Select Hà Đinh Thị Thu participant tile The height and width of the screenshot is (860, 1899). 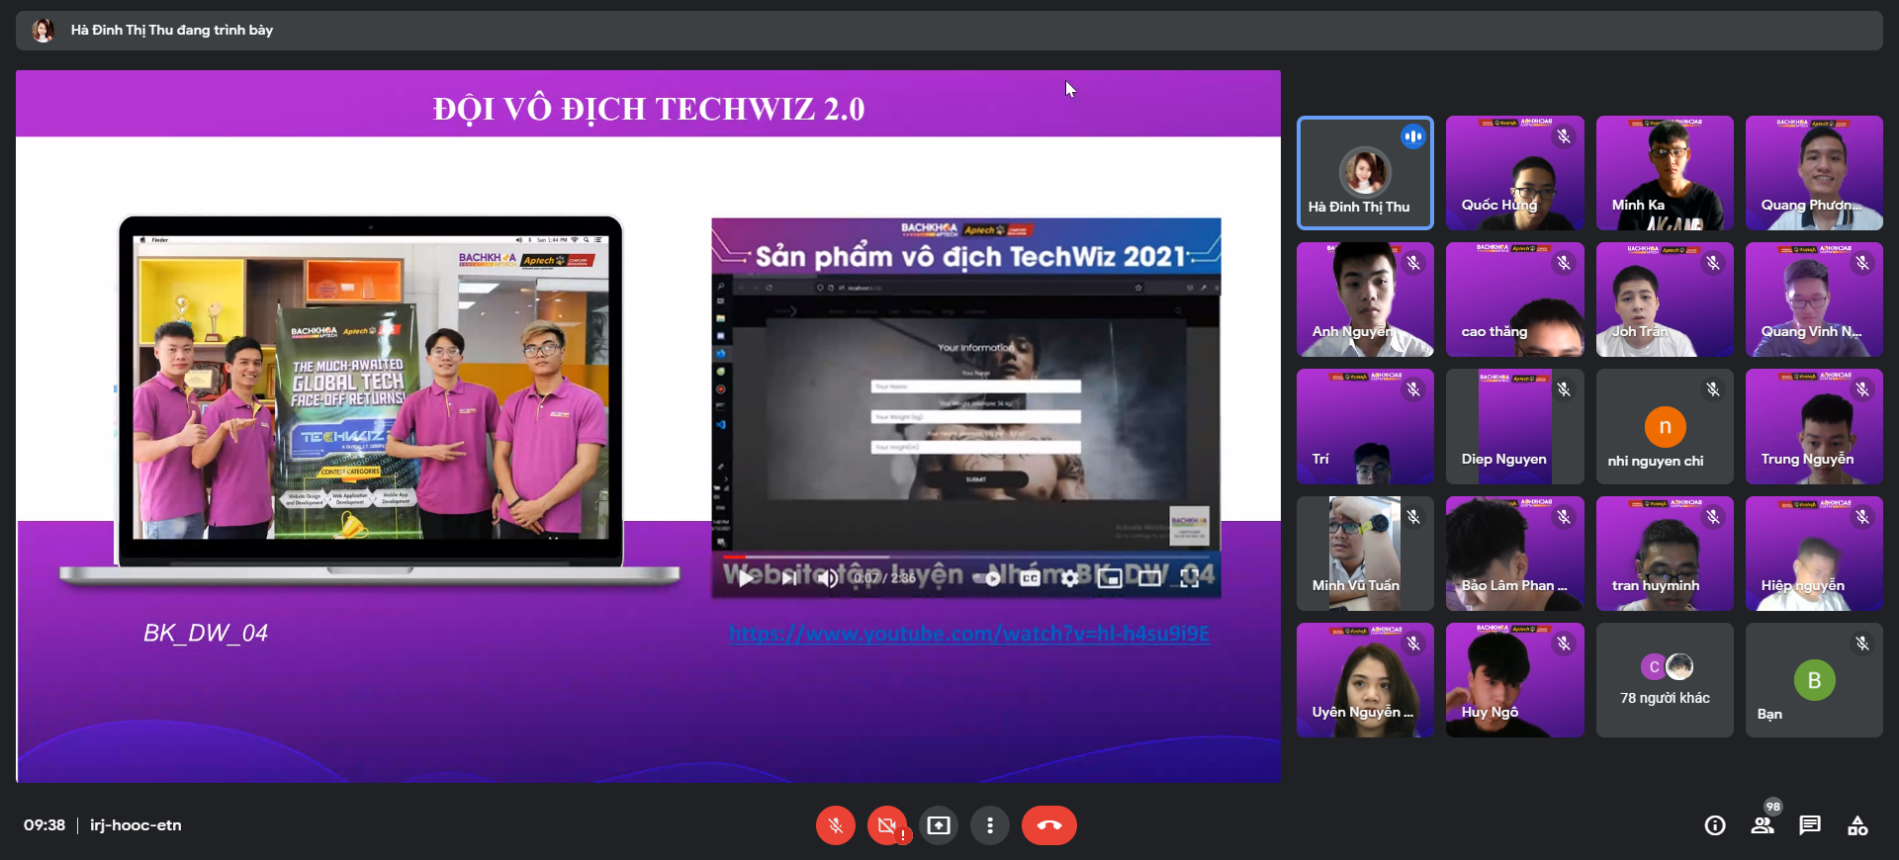tap(1365, 173)
